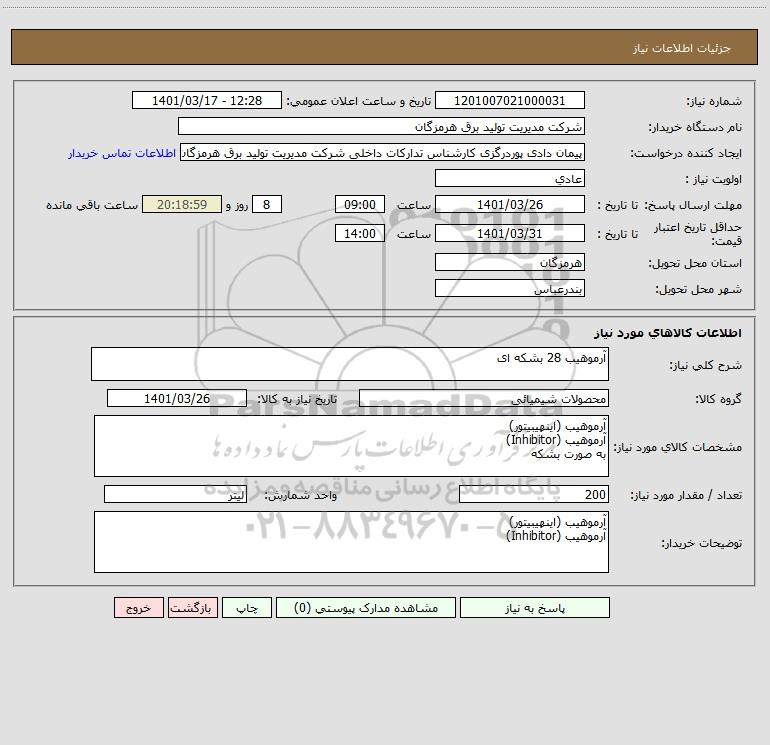The image size is (770, 745).
Task: Open 'مشاهده مدارک پیوستی (0)' attachments button
Action: (x=366, y=607)
